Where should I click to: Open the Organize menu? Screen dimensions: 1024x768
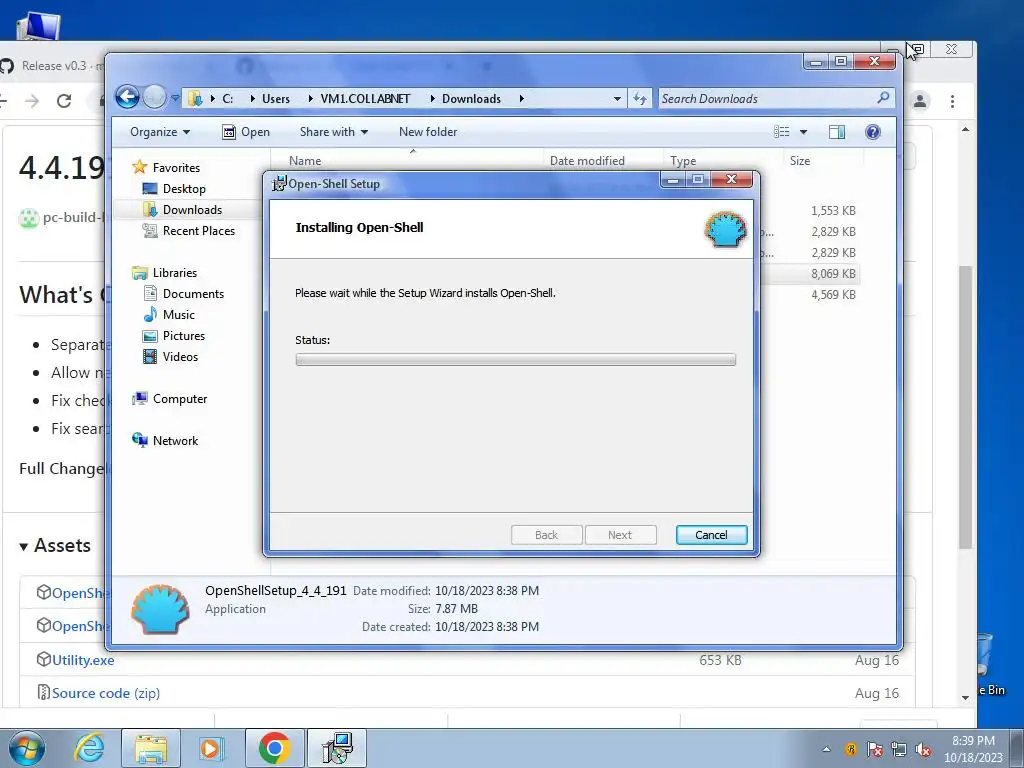[x=159, y=132]
